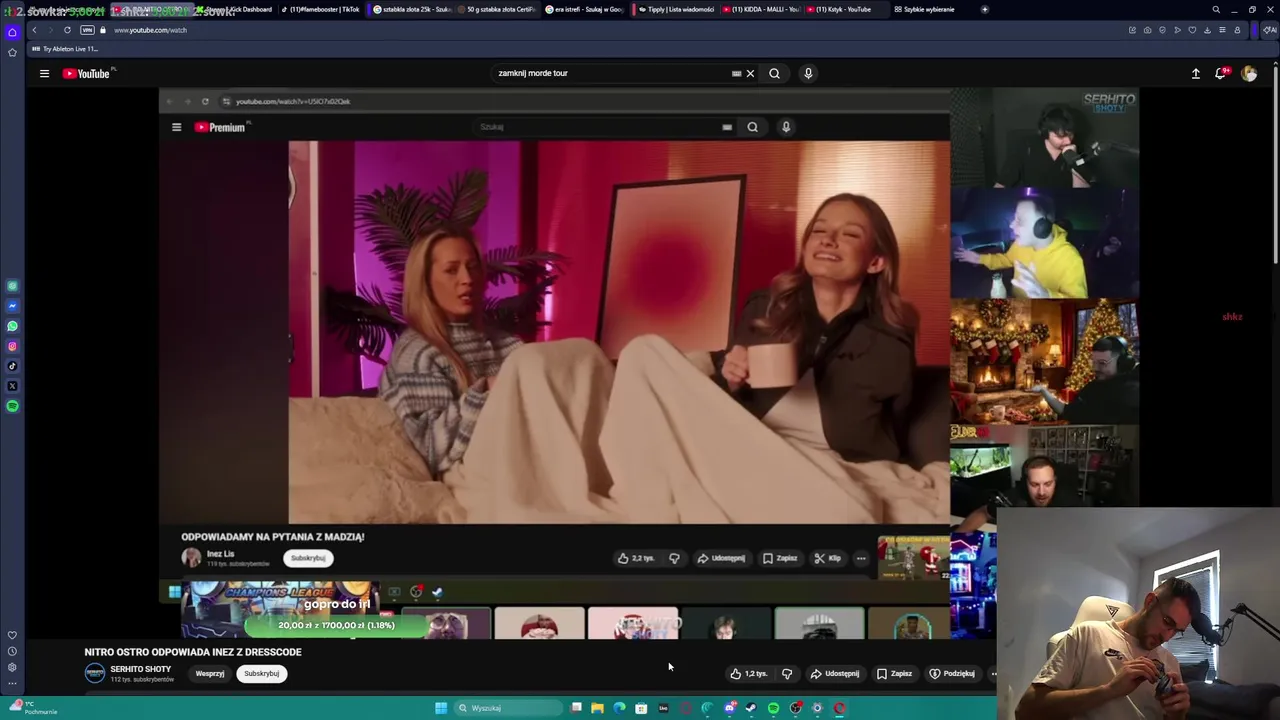Viewport: 1280px width, 720px height.
Task: Click the 'zamknij morde tour' search field
Action: tap(610, 73)
